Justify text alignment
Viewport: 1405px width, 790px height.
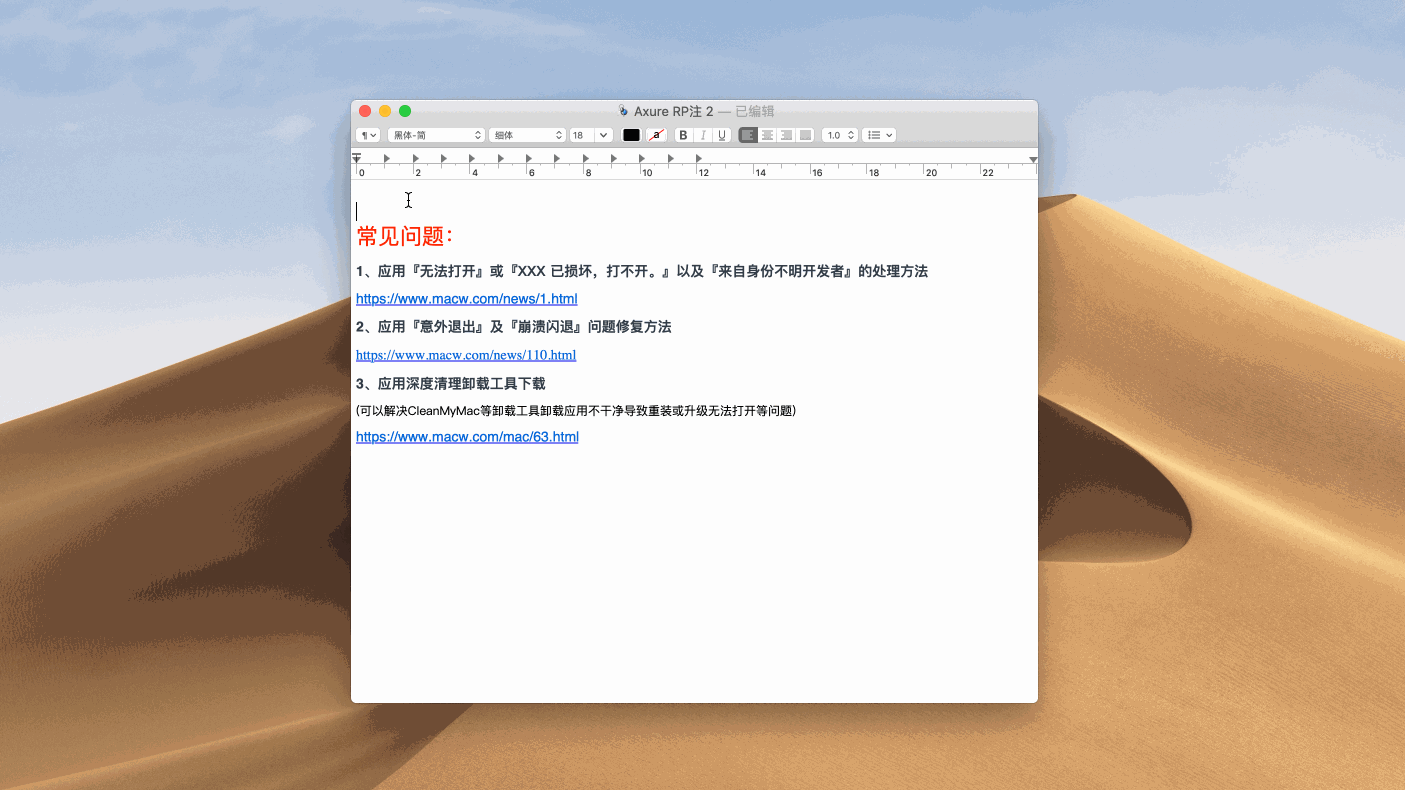[805, 135]
